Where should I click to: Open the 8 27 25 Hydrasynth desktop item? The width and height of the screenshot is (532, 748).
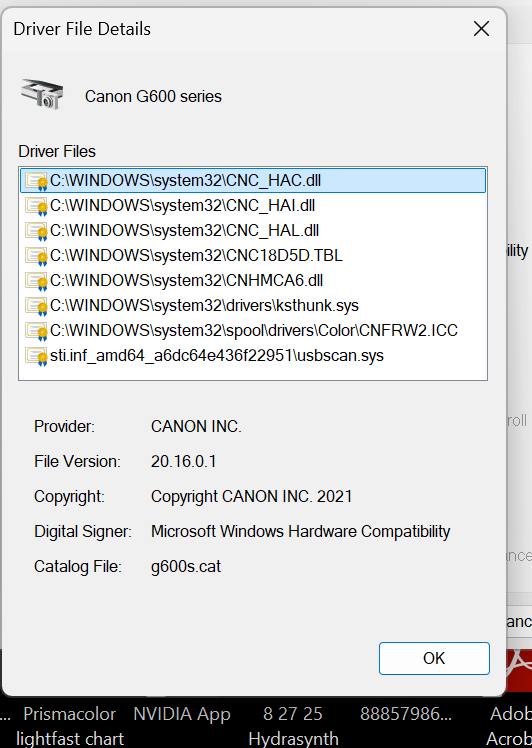point(293,726)
